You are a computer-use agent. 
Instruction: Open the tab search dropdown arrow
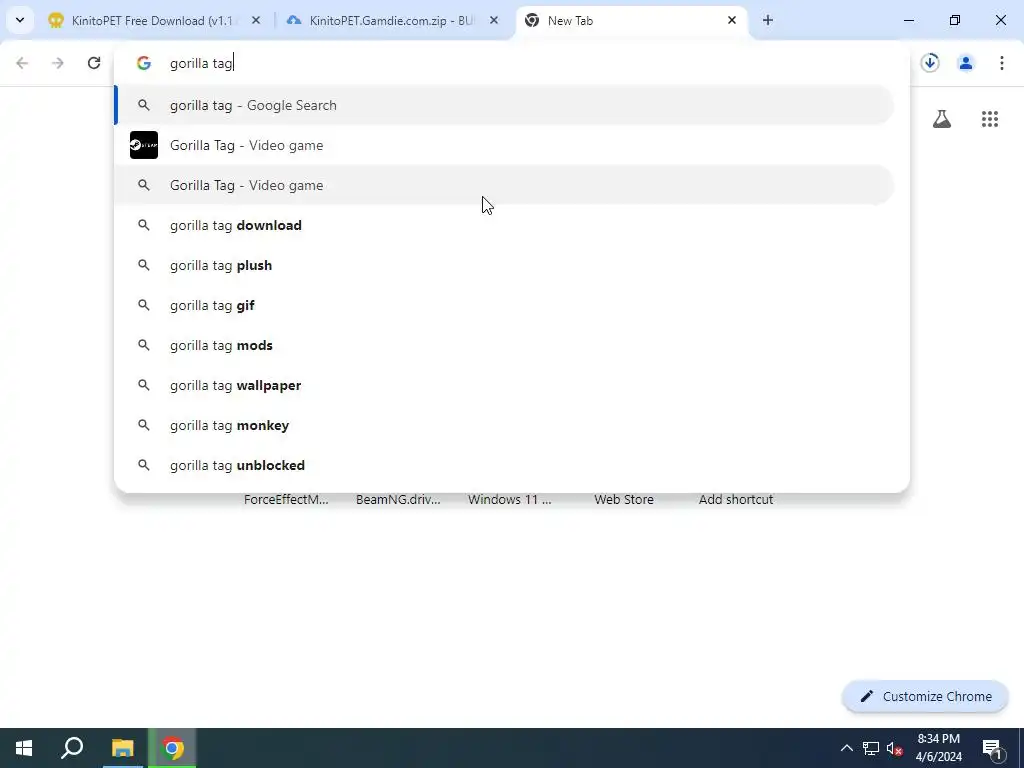20,20
